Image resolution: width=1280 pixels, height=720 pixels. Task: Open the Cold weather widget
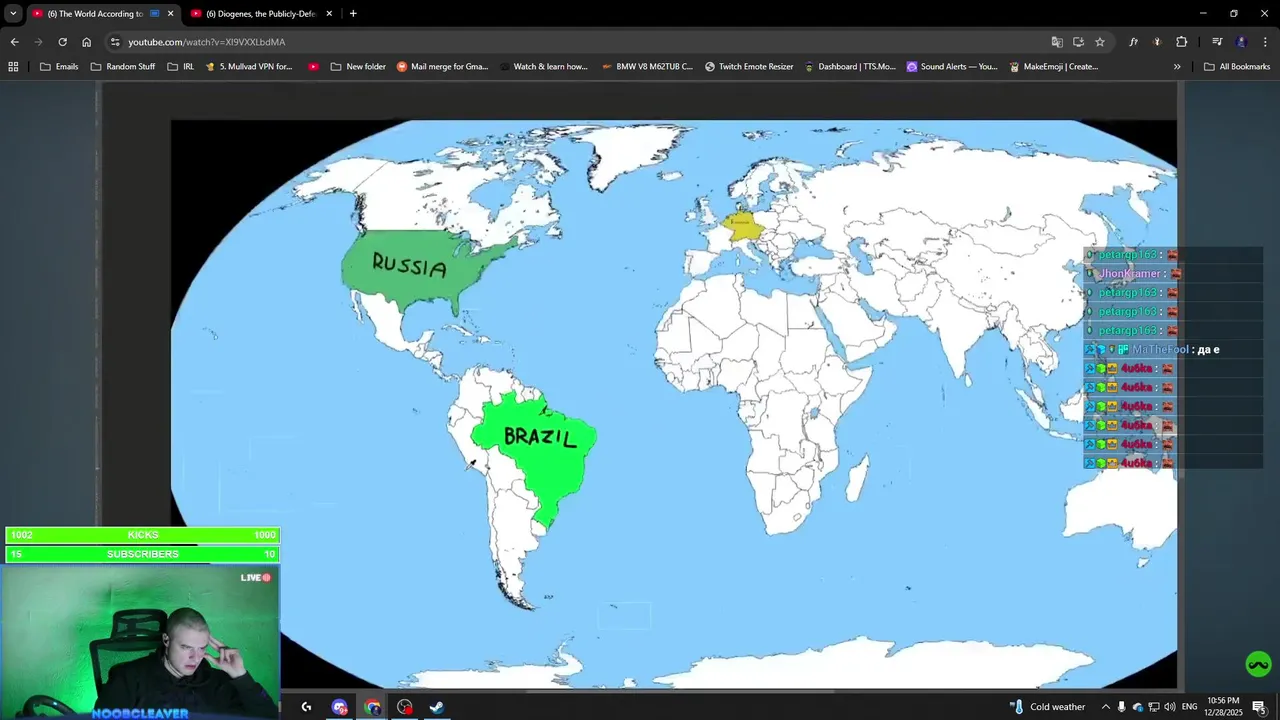point(1047,707)
